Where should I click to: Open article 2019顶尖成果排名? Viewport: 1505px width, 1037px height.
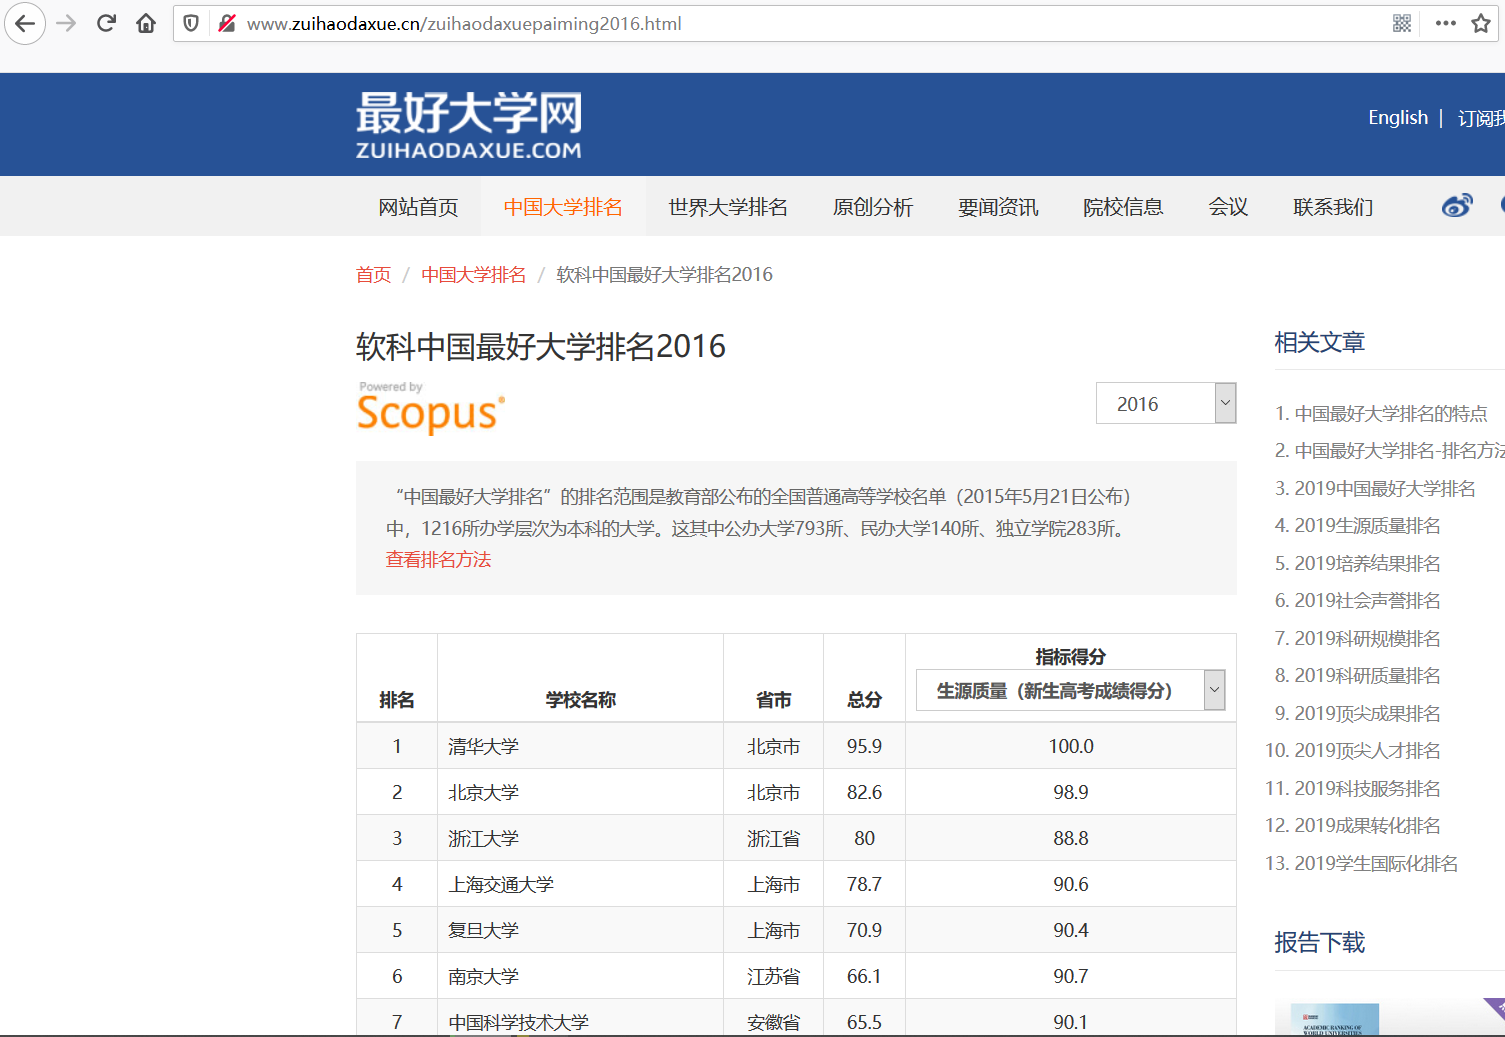1367,714
